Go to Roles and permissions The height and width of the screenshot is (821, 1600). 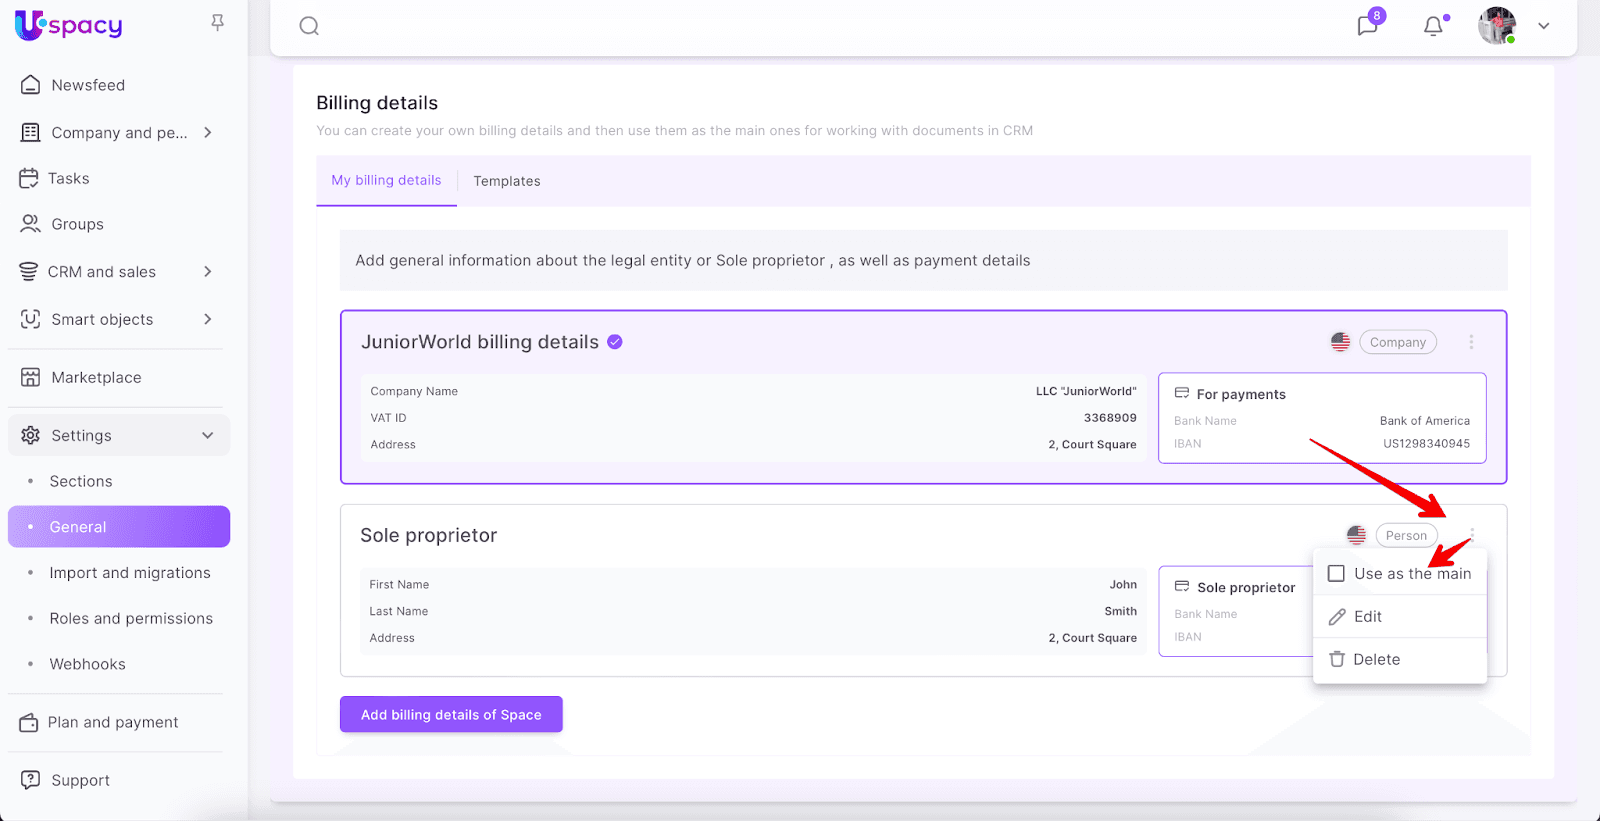pos(131,619)
